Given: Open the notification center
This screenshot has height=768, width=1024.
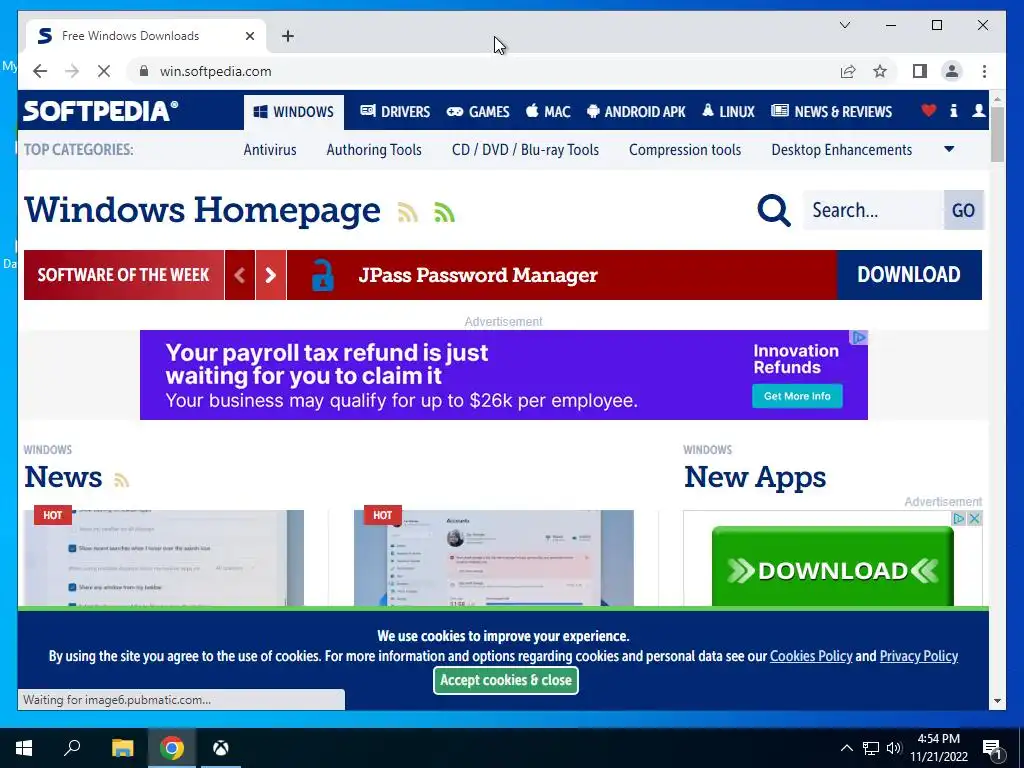Looking at the screenshot, I should tap(992, 749).
